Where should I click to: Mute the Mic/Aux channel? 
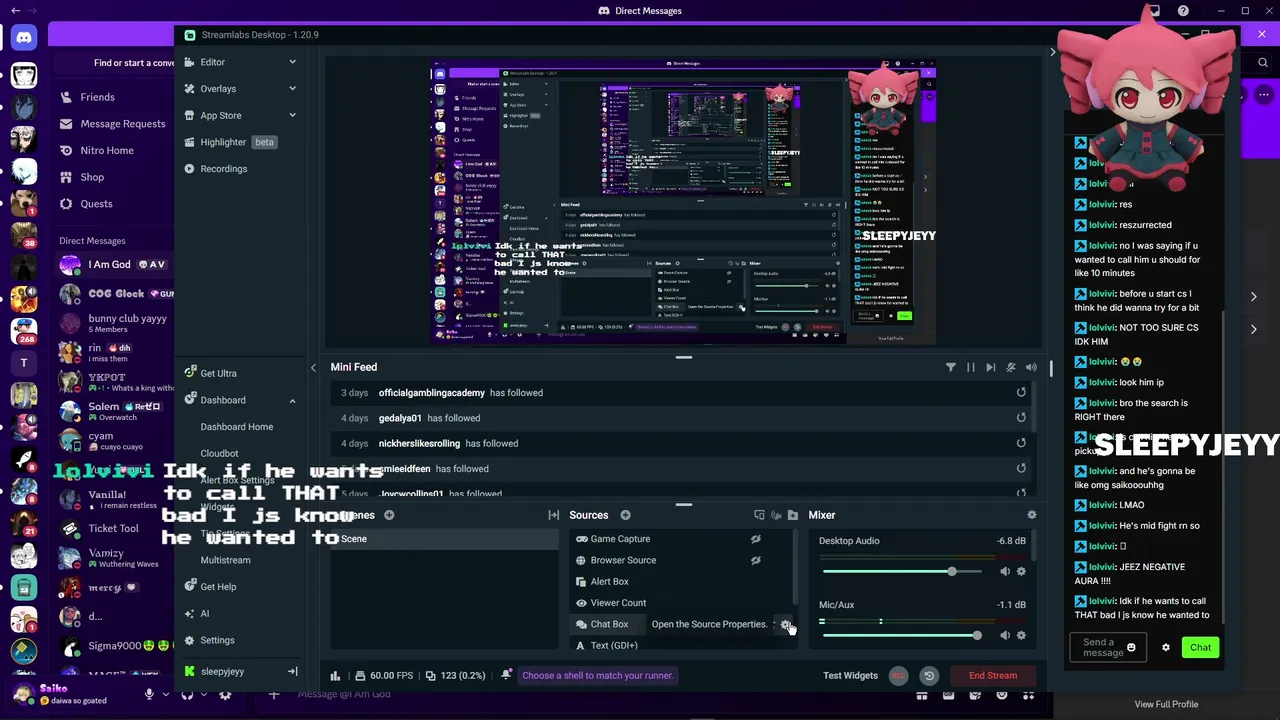[x=1004, y=635]
